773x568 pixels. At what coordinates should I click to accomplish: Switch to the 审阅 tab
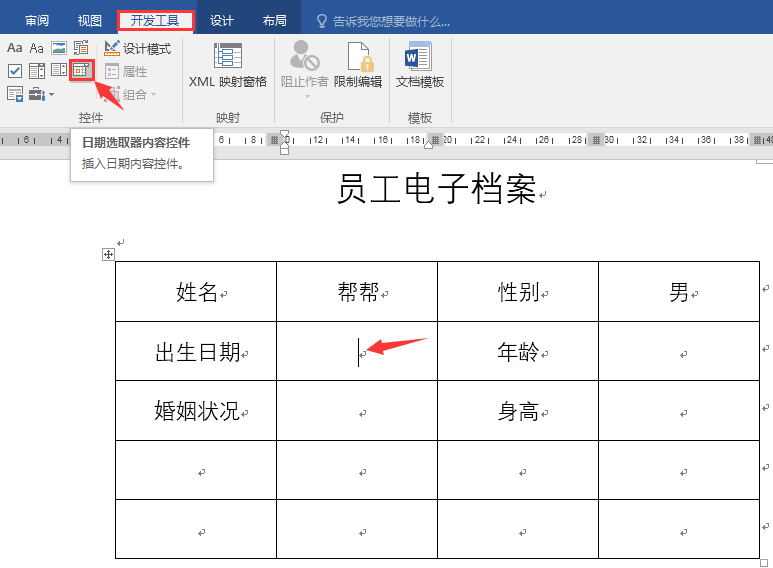click(37, 21)
